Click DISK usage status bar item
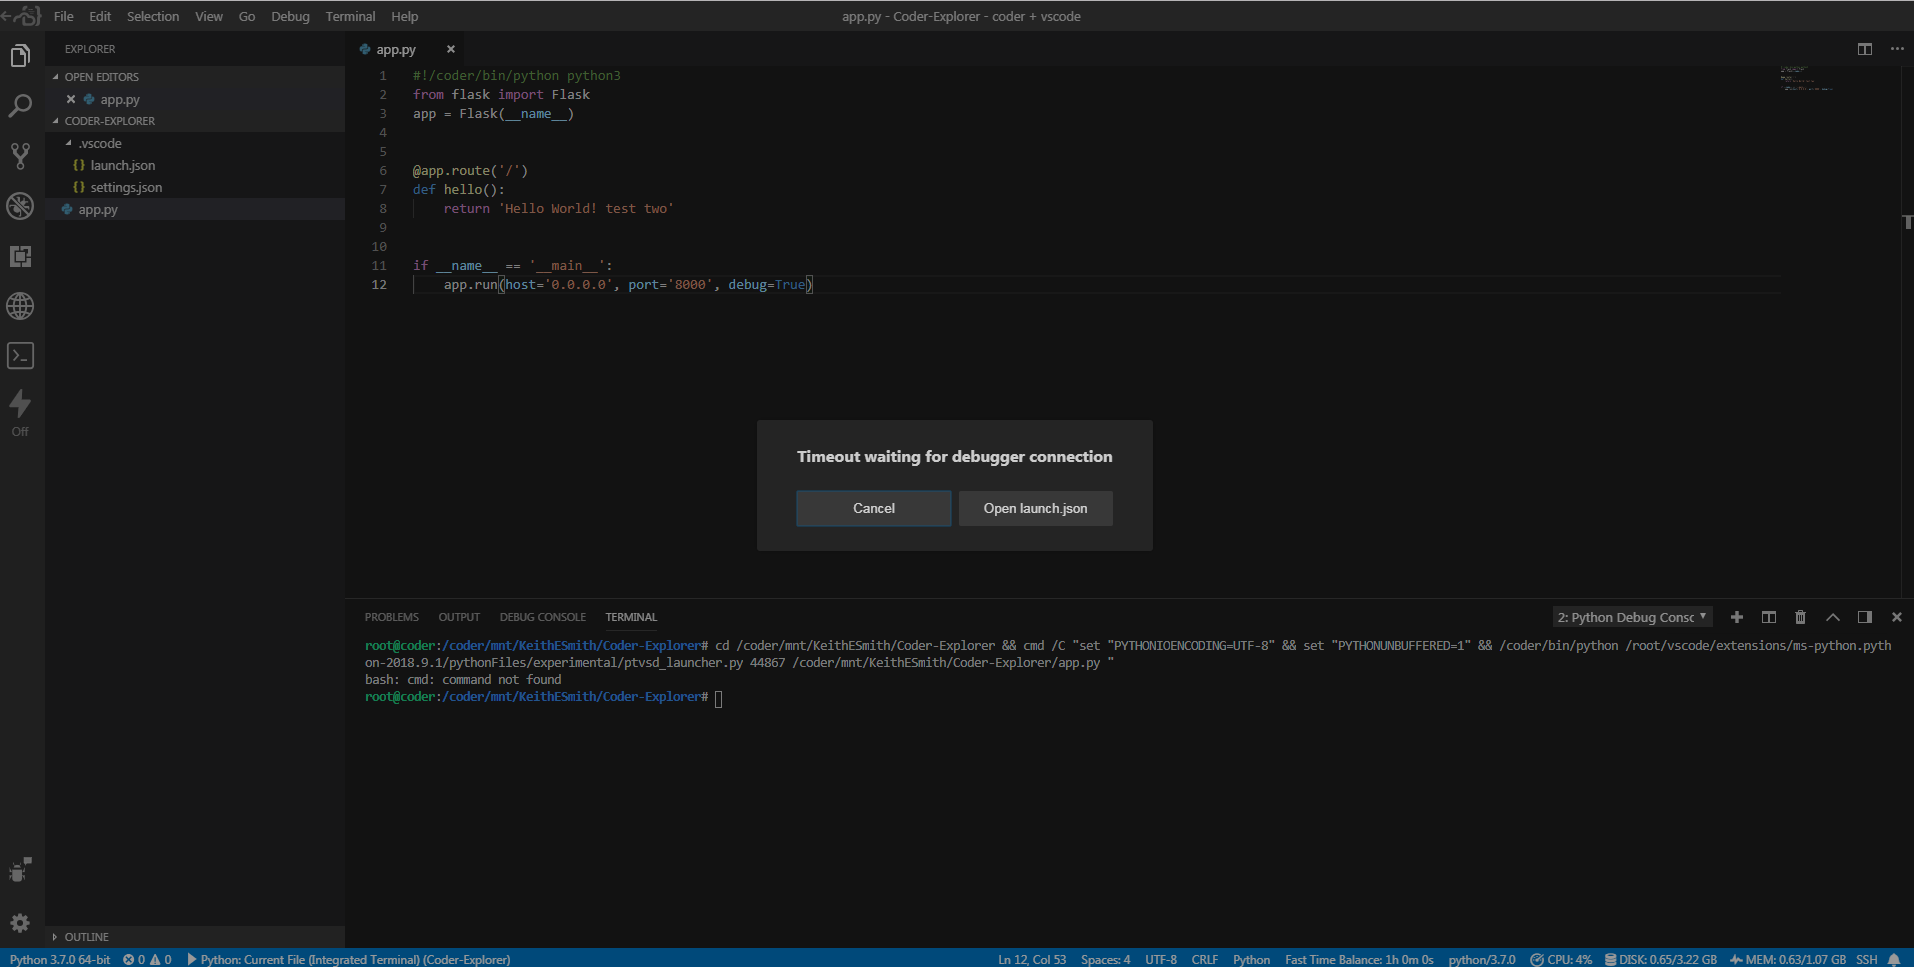 pos(1661,959)
